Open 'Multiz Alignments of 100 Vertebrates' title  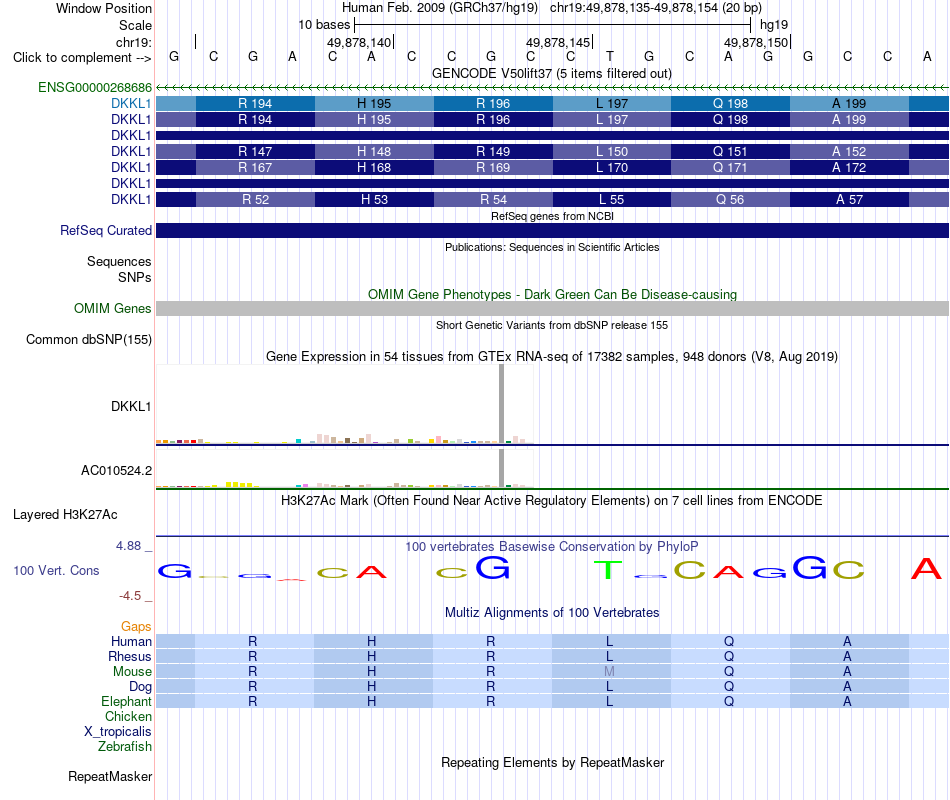tap(552, 613)
